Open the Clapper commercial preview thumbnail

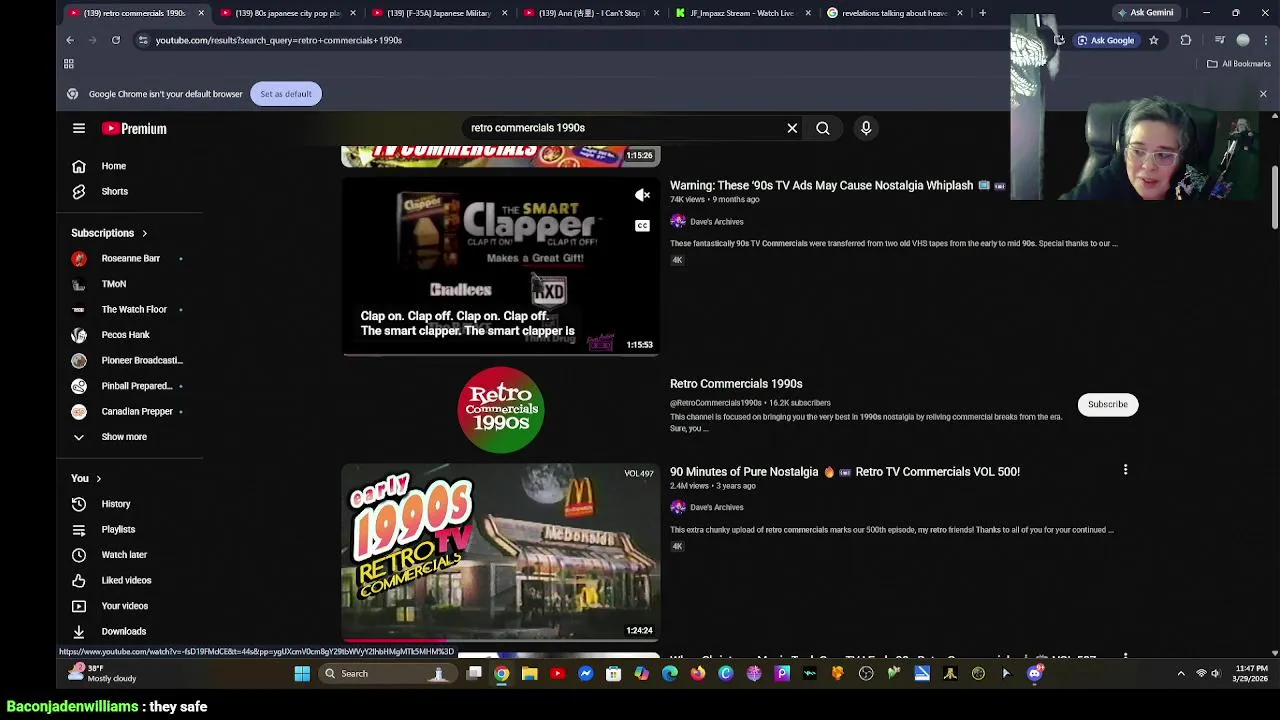point(501,267)
